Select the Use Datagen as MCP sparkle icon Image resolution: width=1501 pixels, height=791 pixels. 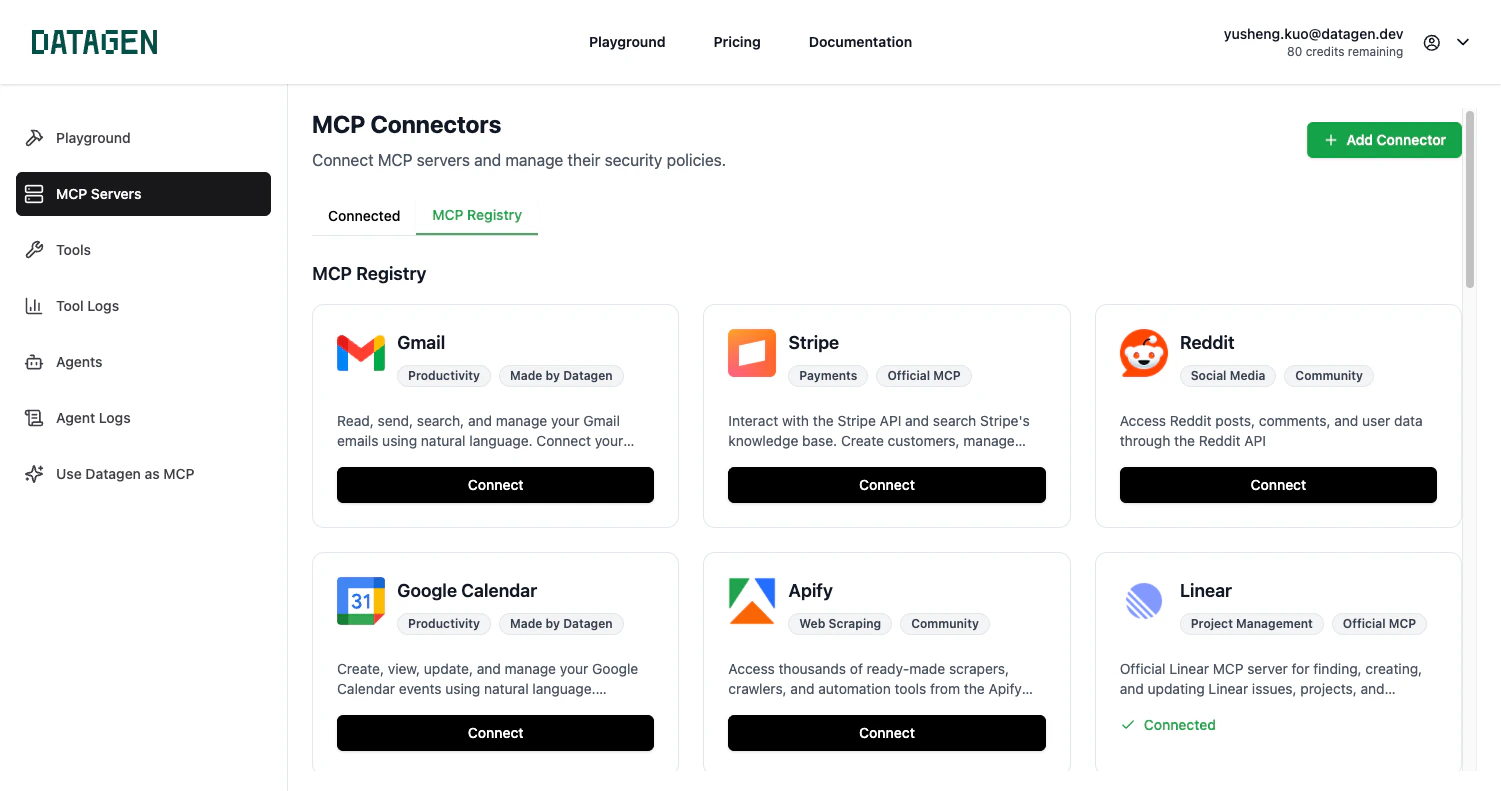click(x=34, y=473)
